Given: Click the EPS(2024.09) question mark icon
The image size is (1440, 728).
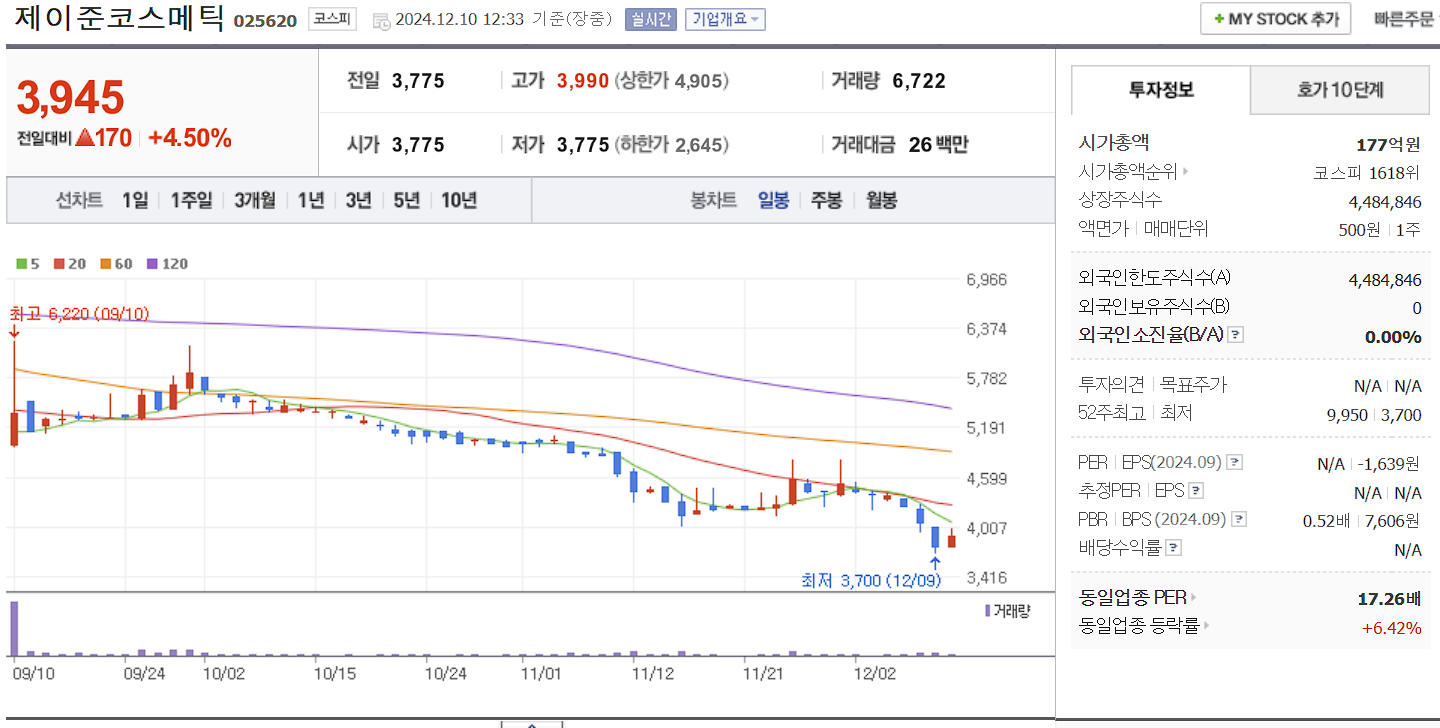Looking at the screenshot, I should coord(1233,462).
